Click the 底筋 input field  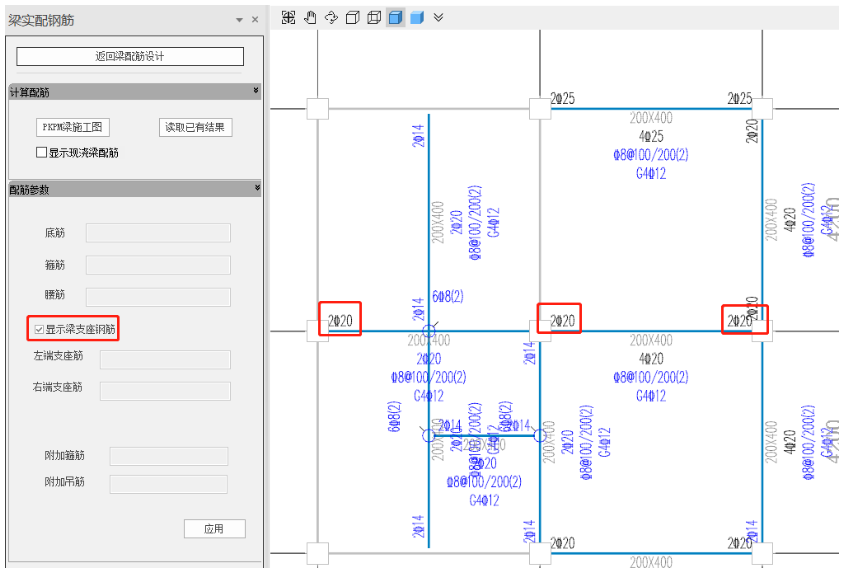coord(158,233)
